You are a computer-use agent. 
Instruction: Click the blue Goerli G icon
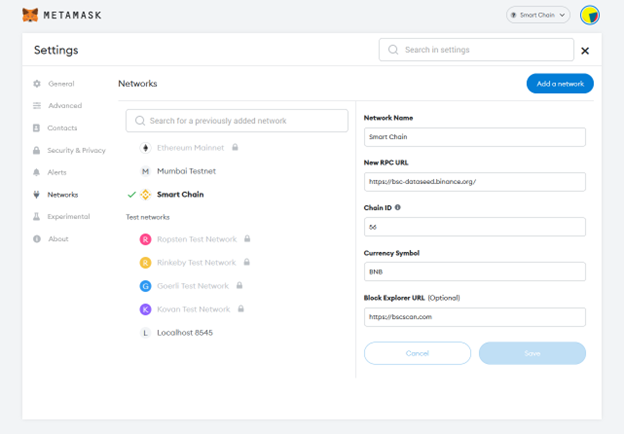(x=145, y=286)
